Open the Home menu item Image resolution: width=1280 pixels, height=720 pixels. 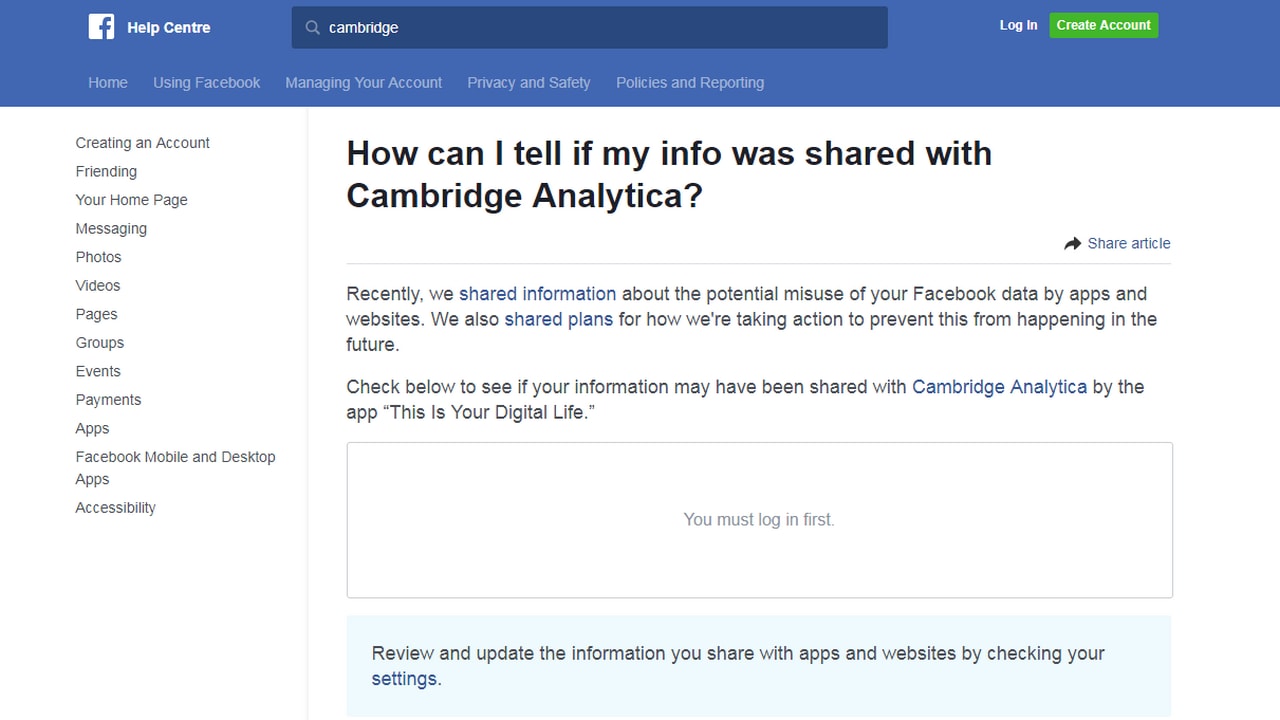108,83
